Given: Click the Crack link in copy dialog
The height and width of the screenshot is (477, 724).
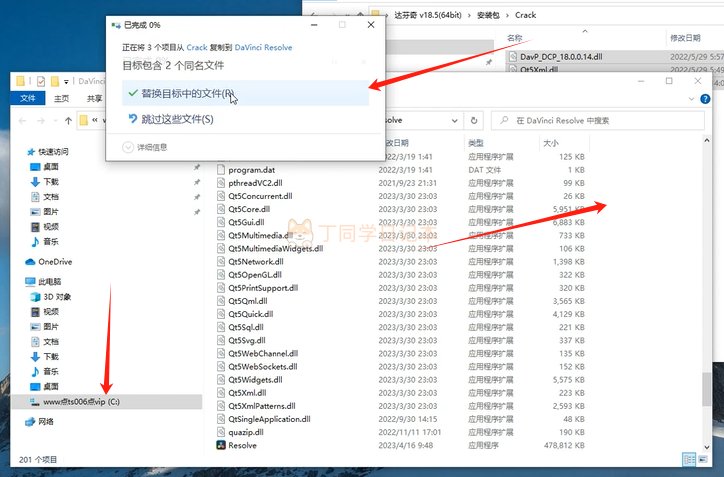Looking at the screenshot, I should click(196, 47).
